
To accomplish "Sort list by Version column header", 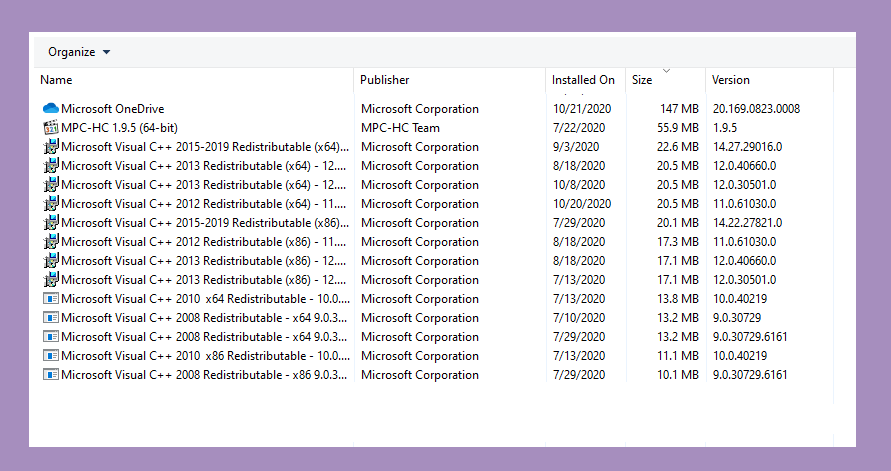I will tap(731, 80).
